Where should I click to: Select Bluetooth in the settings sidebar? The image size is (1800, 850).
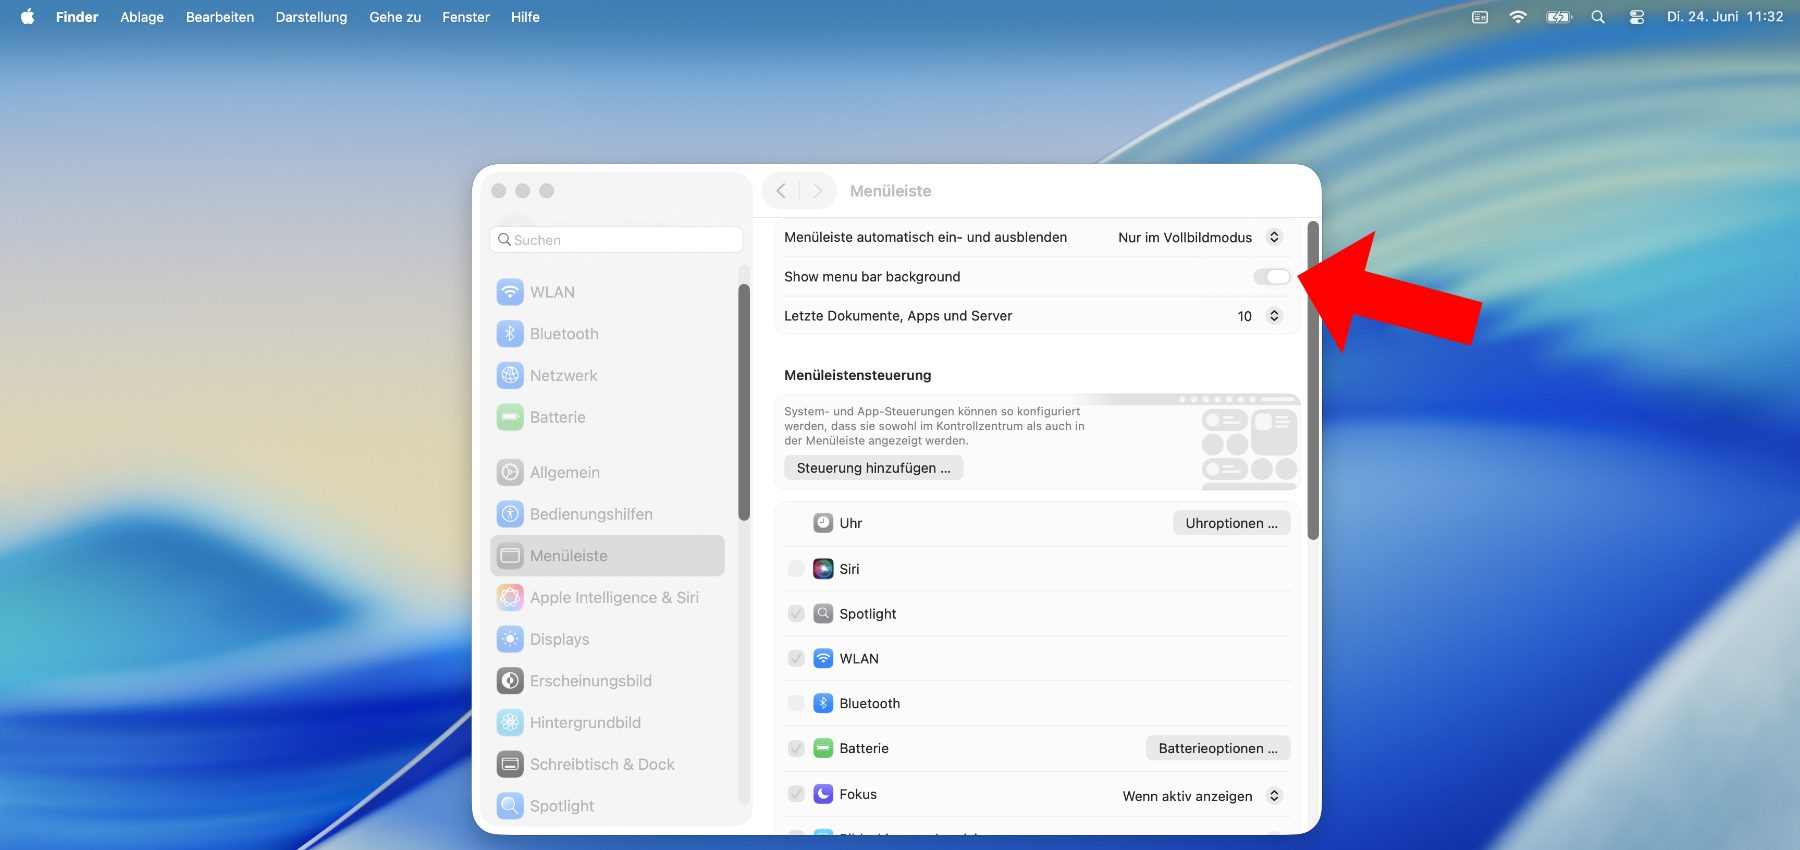[x=564, y=334]
